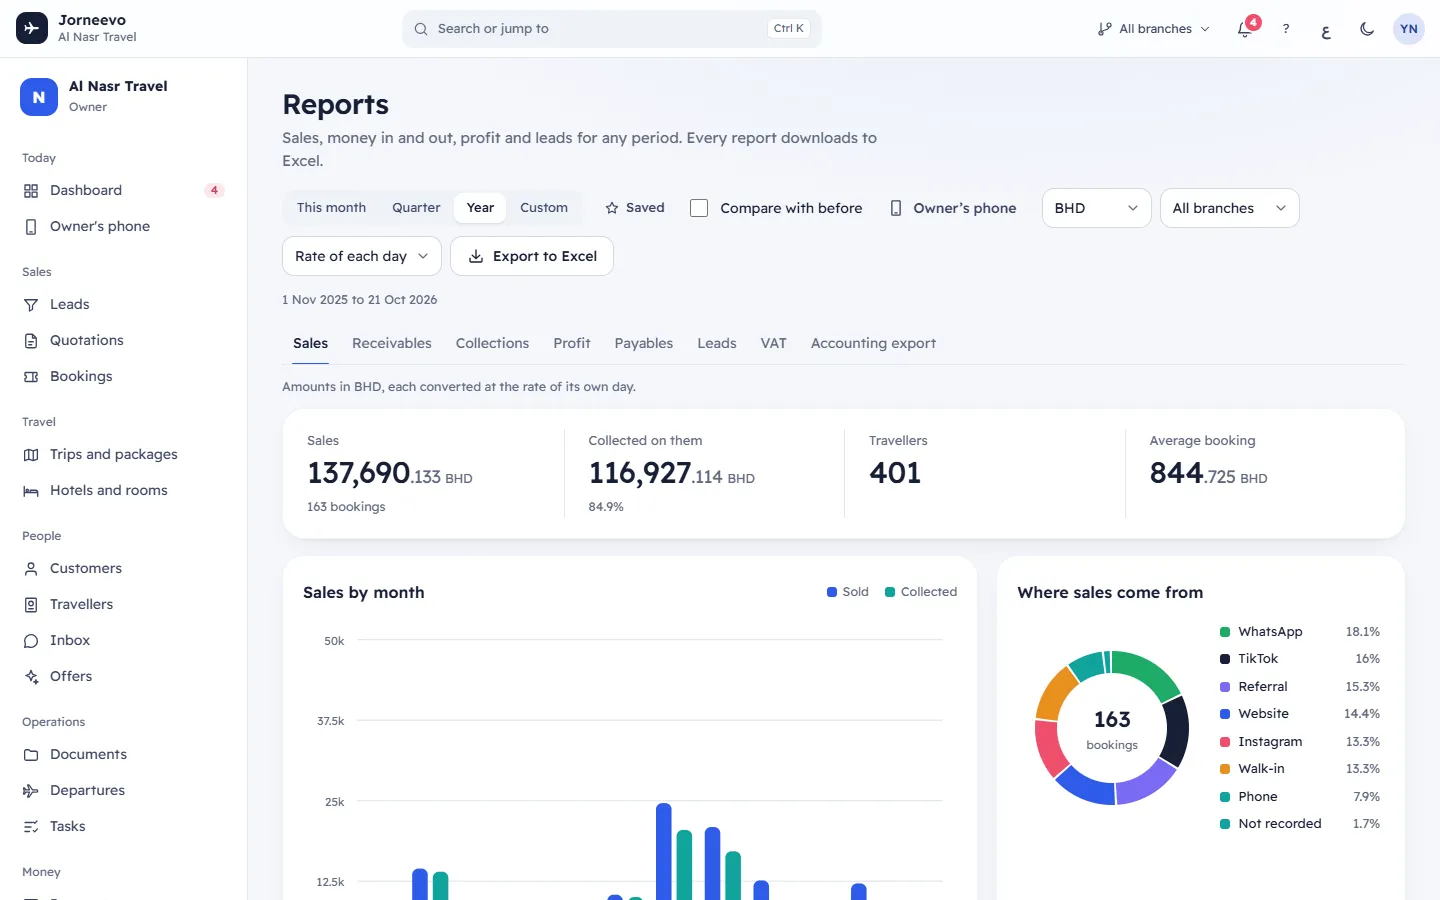Open the notifications bell icon
This screenshot has width=1440, height=900.
click(1245, 29)
